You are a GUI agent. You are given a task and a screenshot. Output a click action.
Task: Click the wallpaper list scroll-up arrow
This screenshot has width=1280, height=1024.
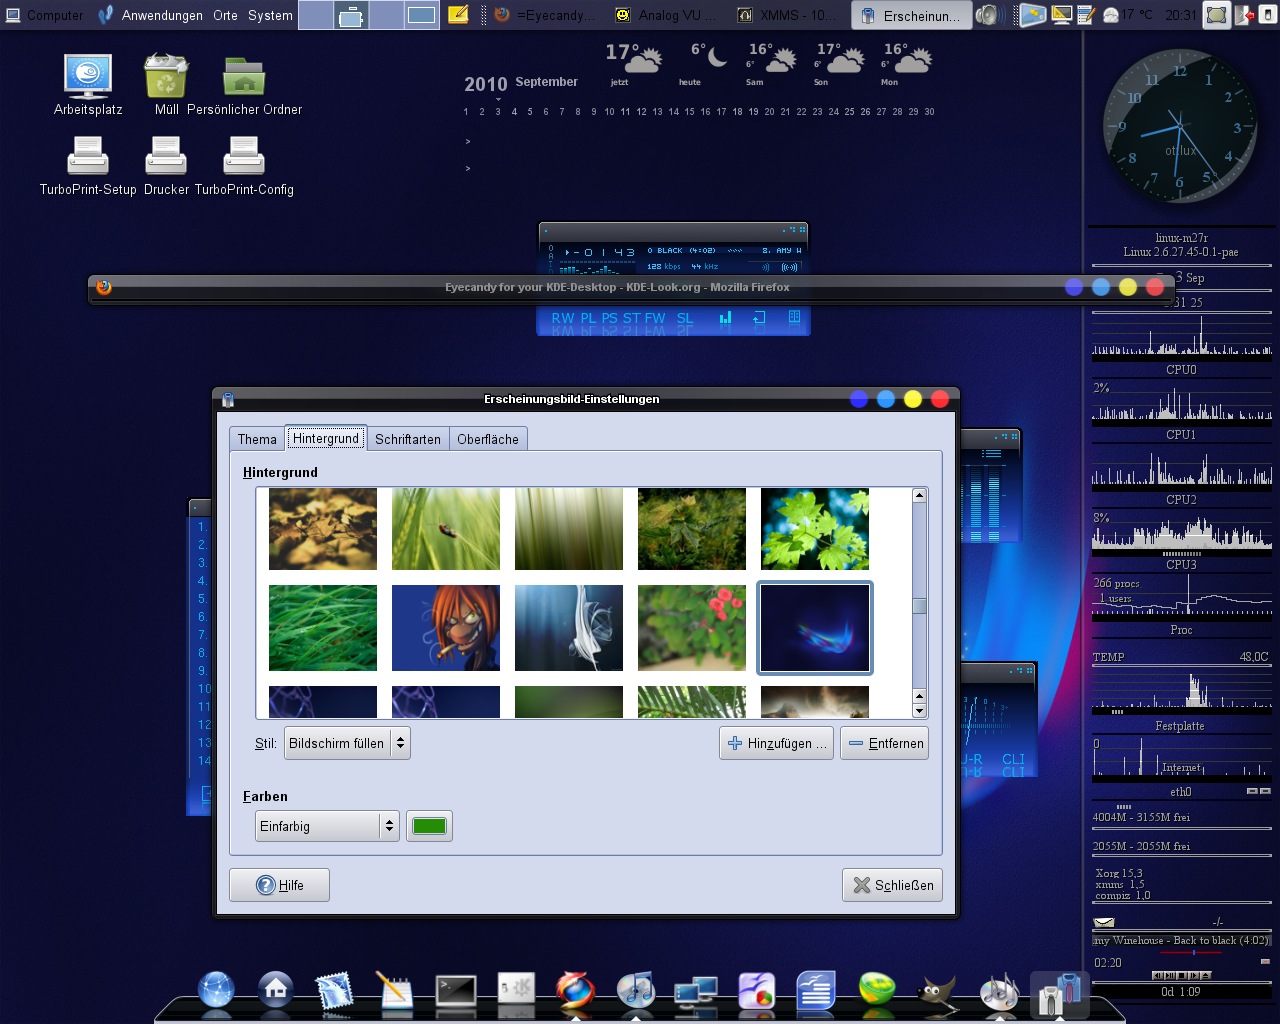tap(919, 495)
